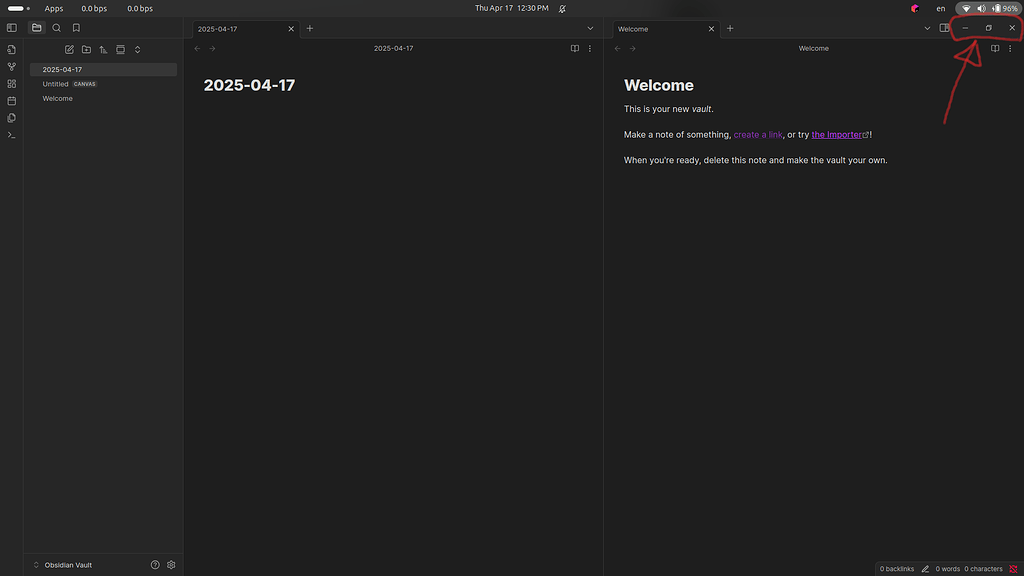Switch to the Search tab in the sidebar

[x=56, y=27]
